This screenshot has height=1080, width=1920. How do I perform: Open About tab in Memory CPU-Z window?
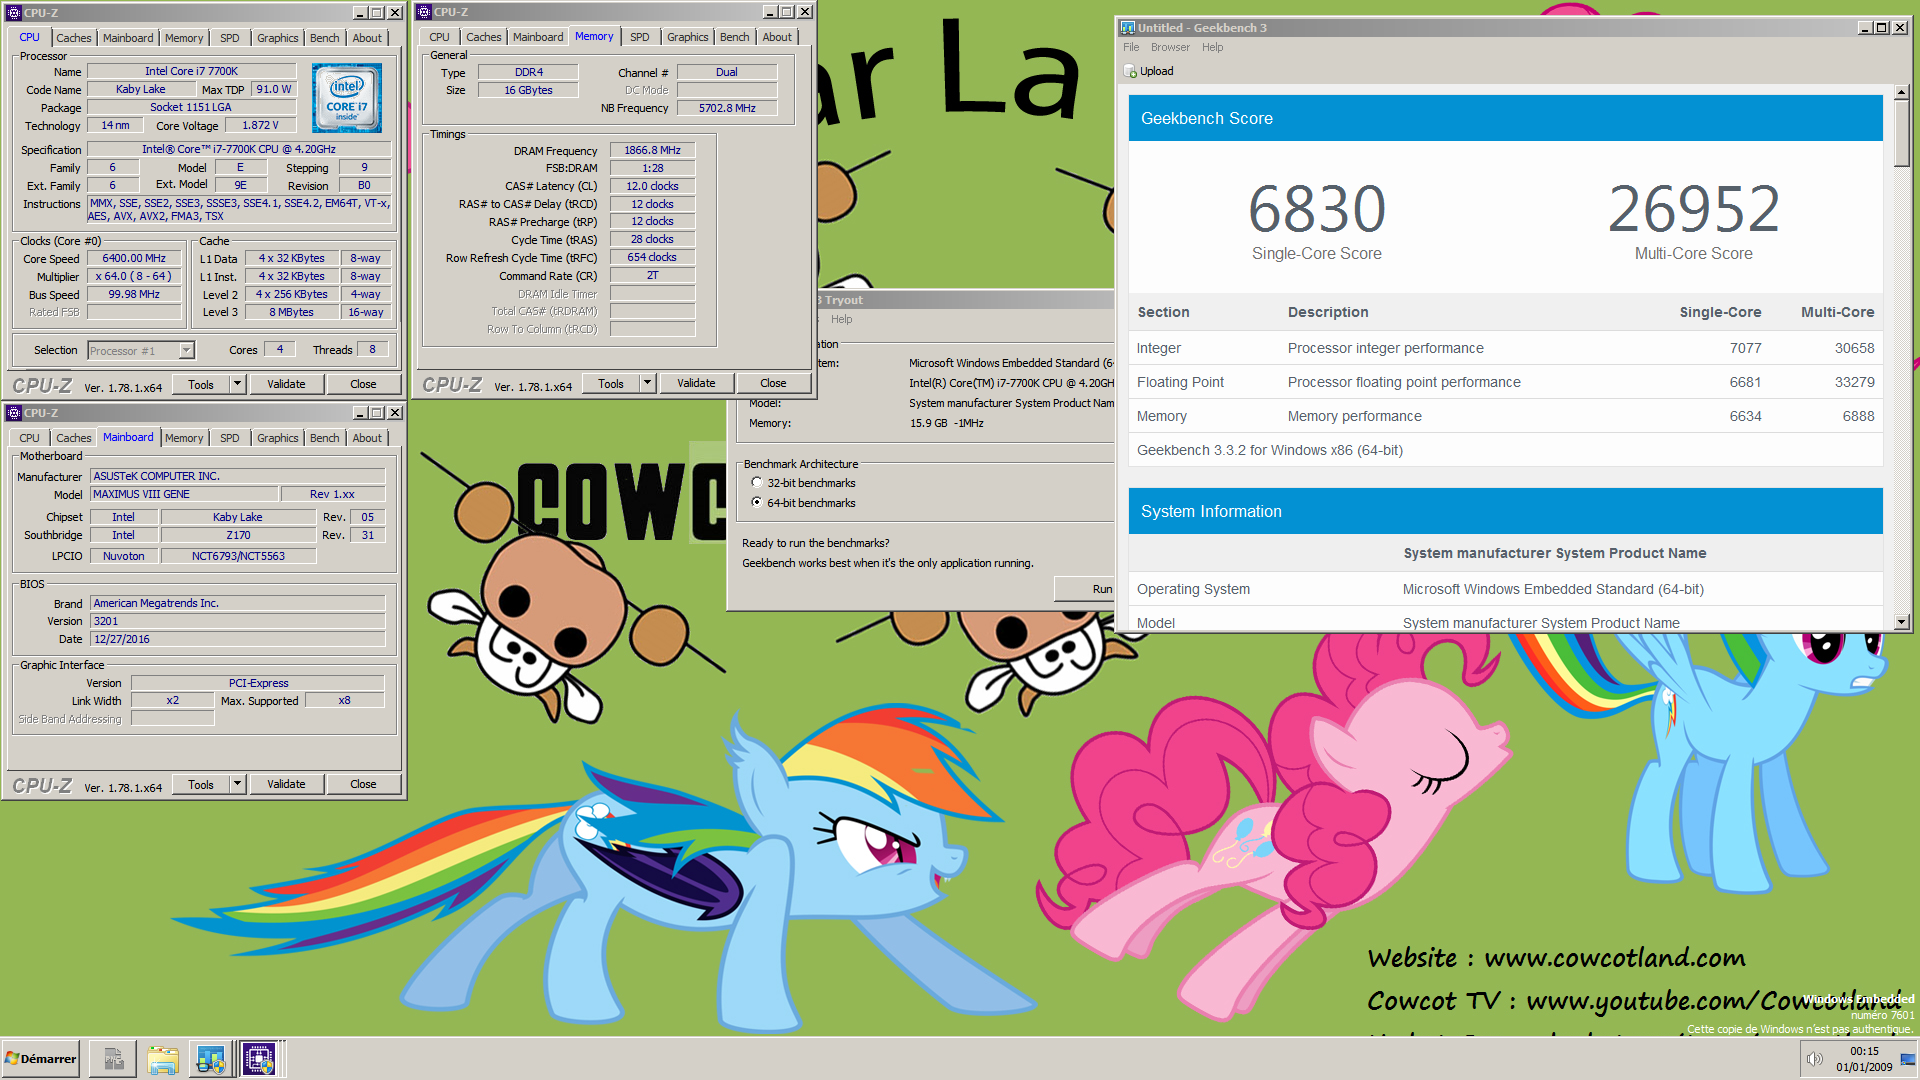[777, 37]
